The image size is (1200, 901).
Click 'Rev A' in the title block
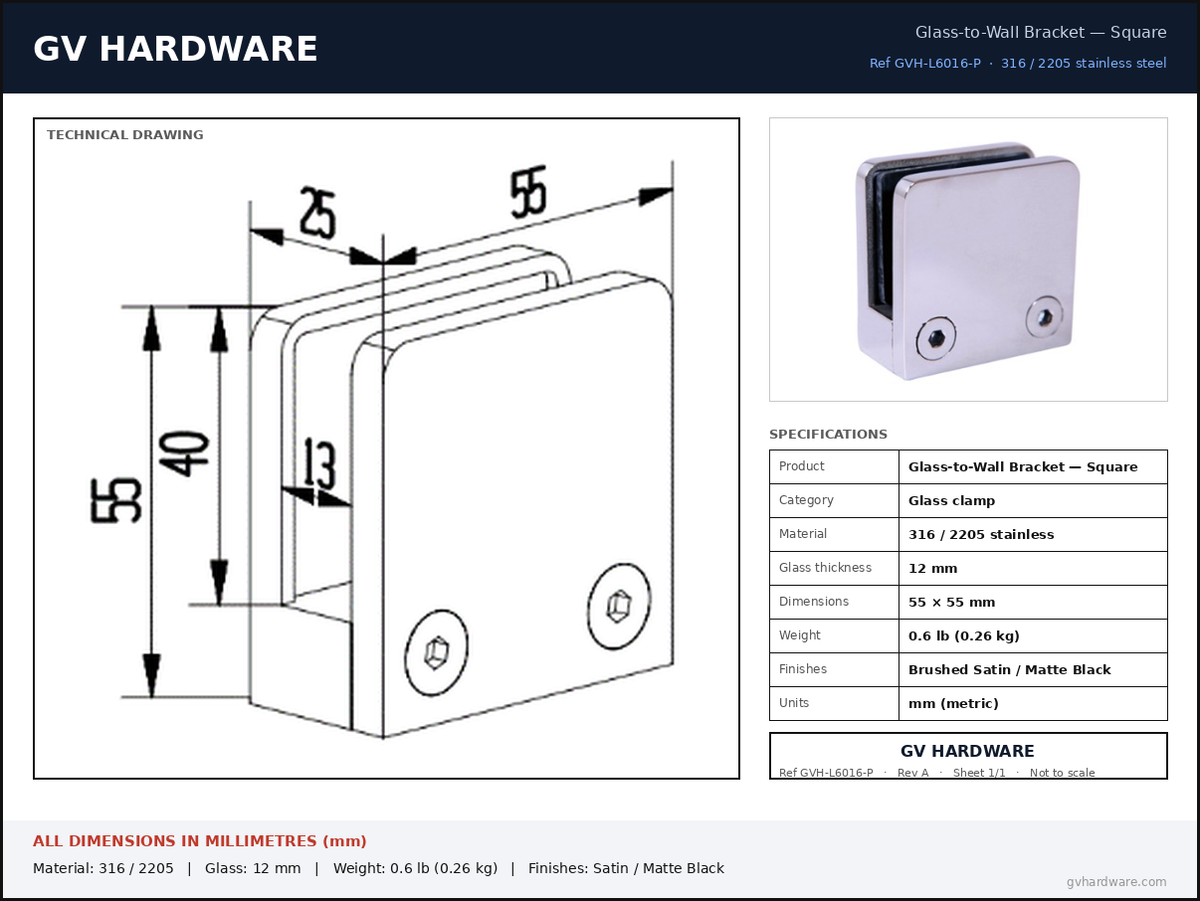[x=913, y=773]
